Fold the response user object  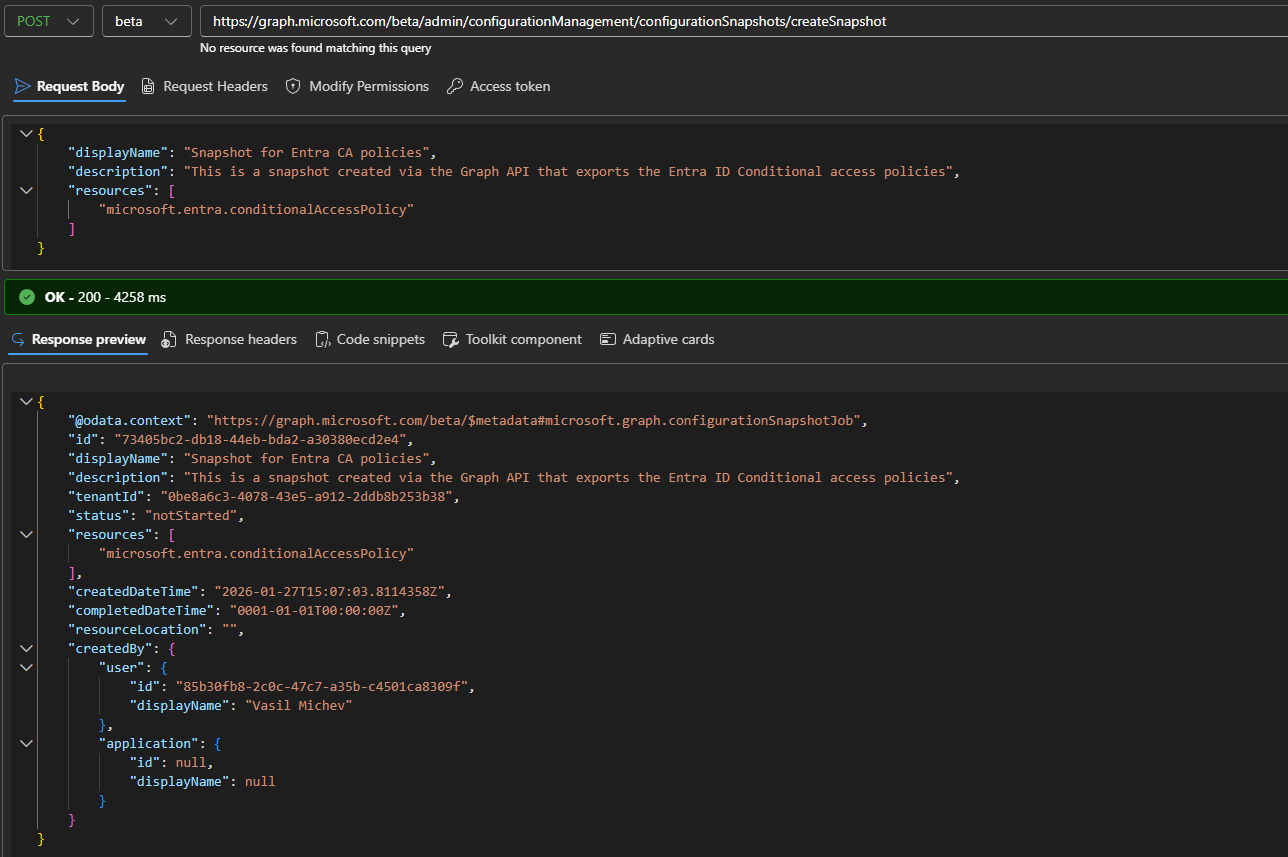[x=26, y=668]
